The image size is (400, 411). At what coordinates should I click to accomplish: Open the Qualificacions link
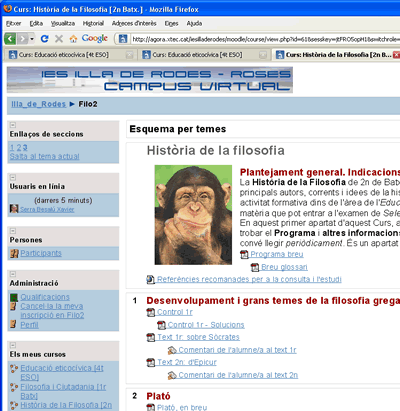[45, 297]
